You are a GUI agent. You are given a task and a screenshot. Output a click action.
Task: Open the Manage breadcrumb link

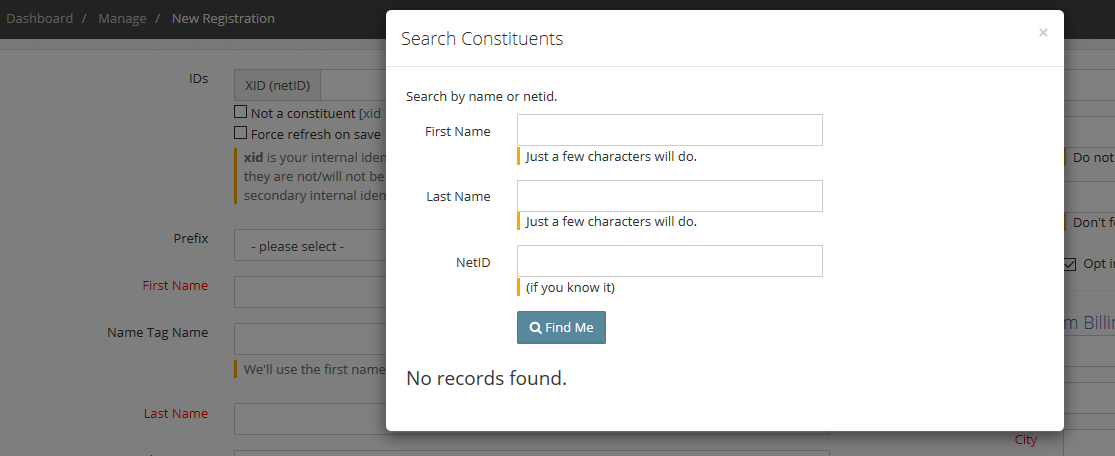point(122,18)
